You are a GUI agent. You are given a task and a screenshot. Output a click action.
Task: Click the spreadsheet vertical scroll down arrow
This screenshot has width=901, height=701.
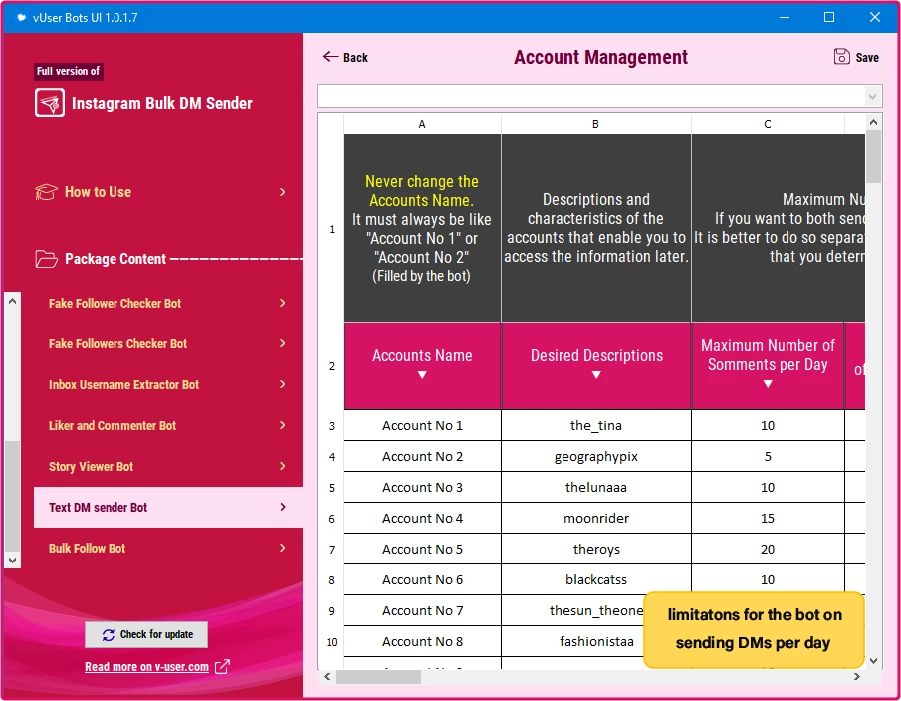point(873,661)
